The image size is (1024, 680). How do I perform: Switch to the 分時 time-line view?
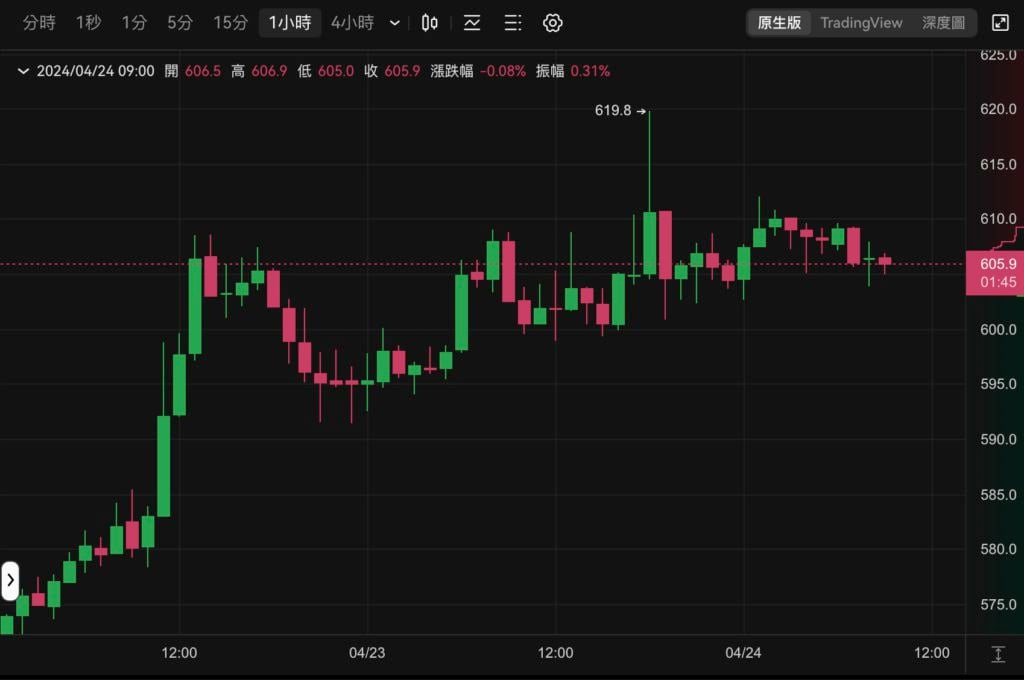point(39,23)
